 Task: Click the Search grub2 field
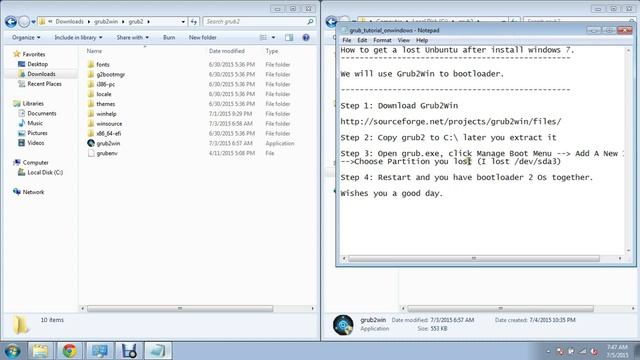pos(259,22)
